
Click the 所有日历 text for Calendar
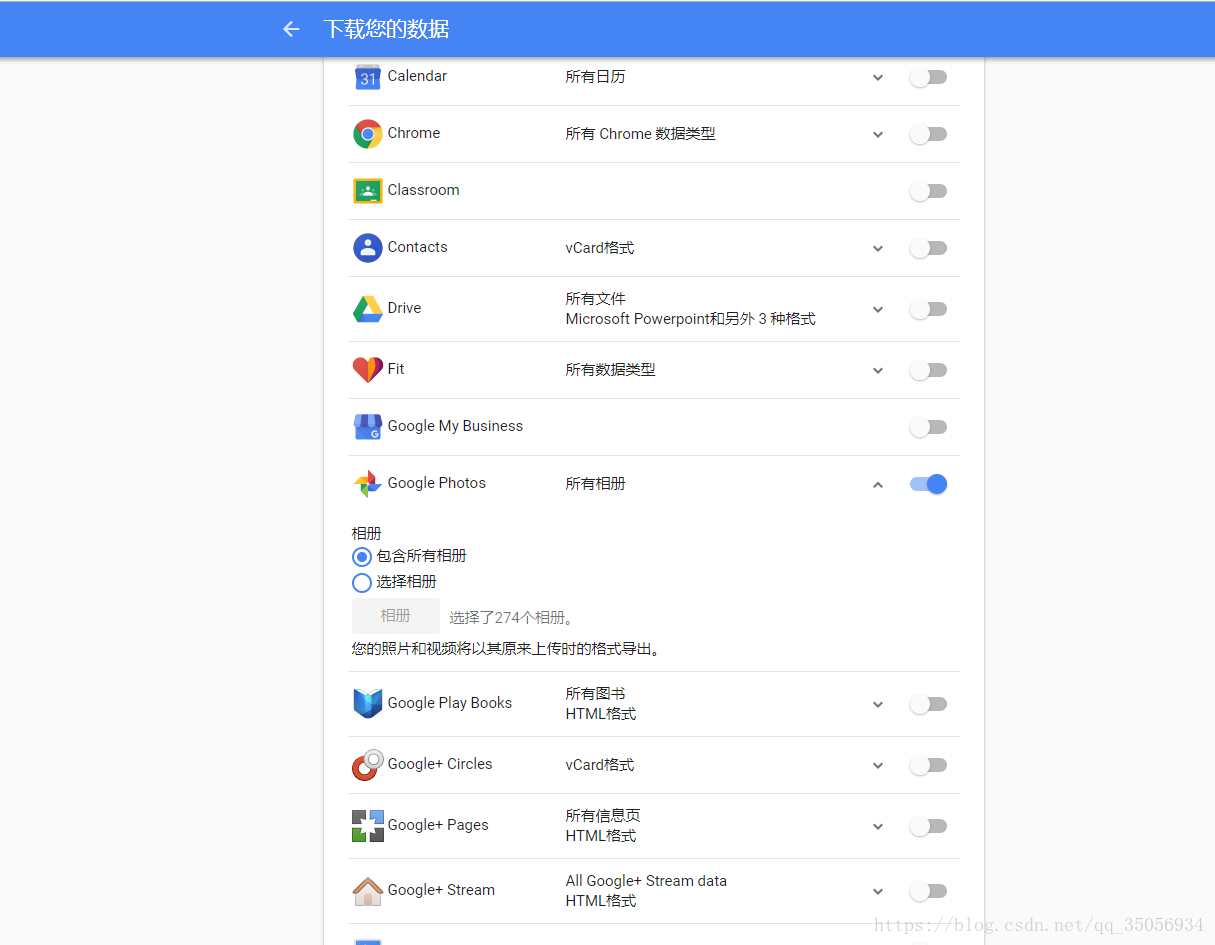[x=595, y=77]
